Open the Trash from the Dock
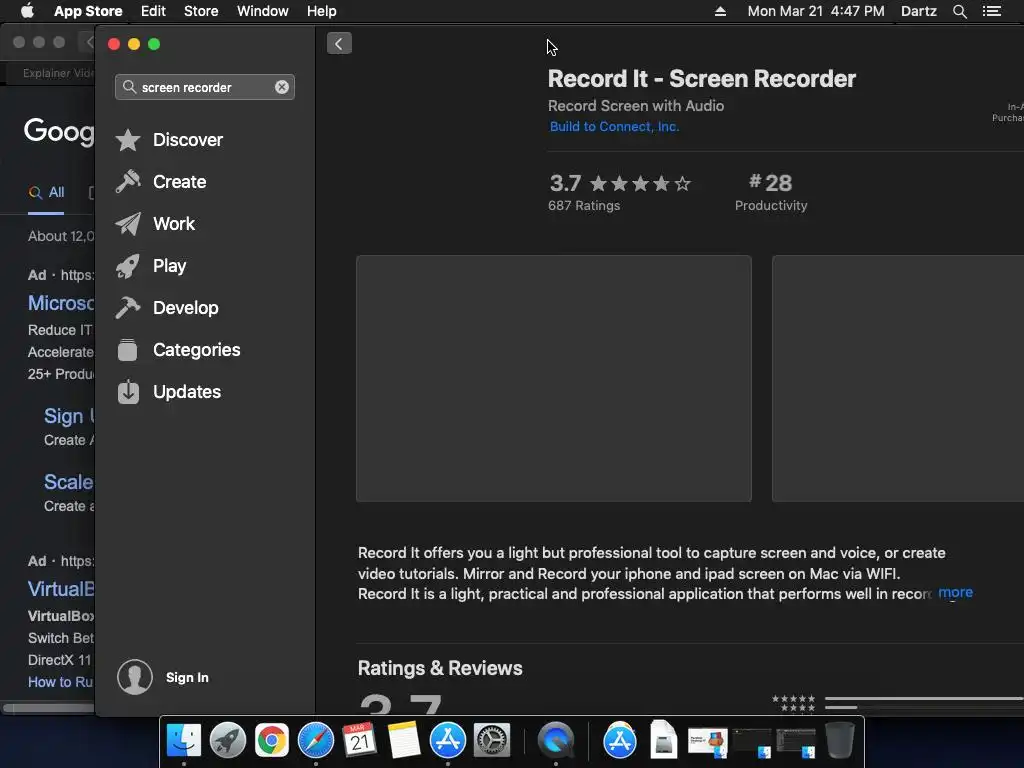This screenshot has height=768, width=1024. (840, 740)
